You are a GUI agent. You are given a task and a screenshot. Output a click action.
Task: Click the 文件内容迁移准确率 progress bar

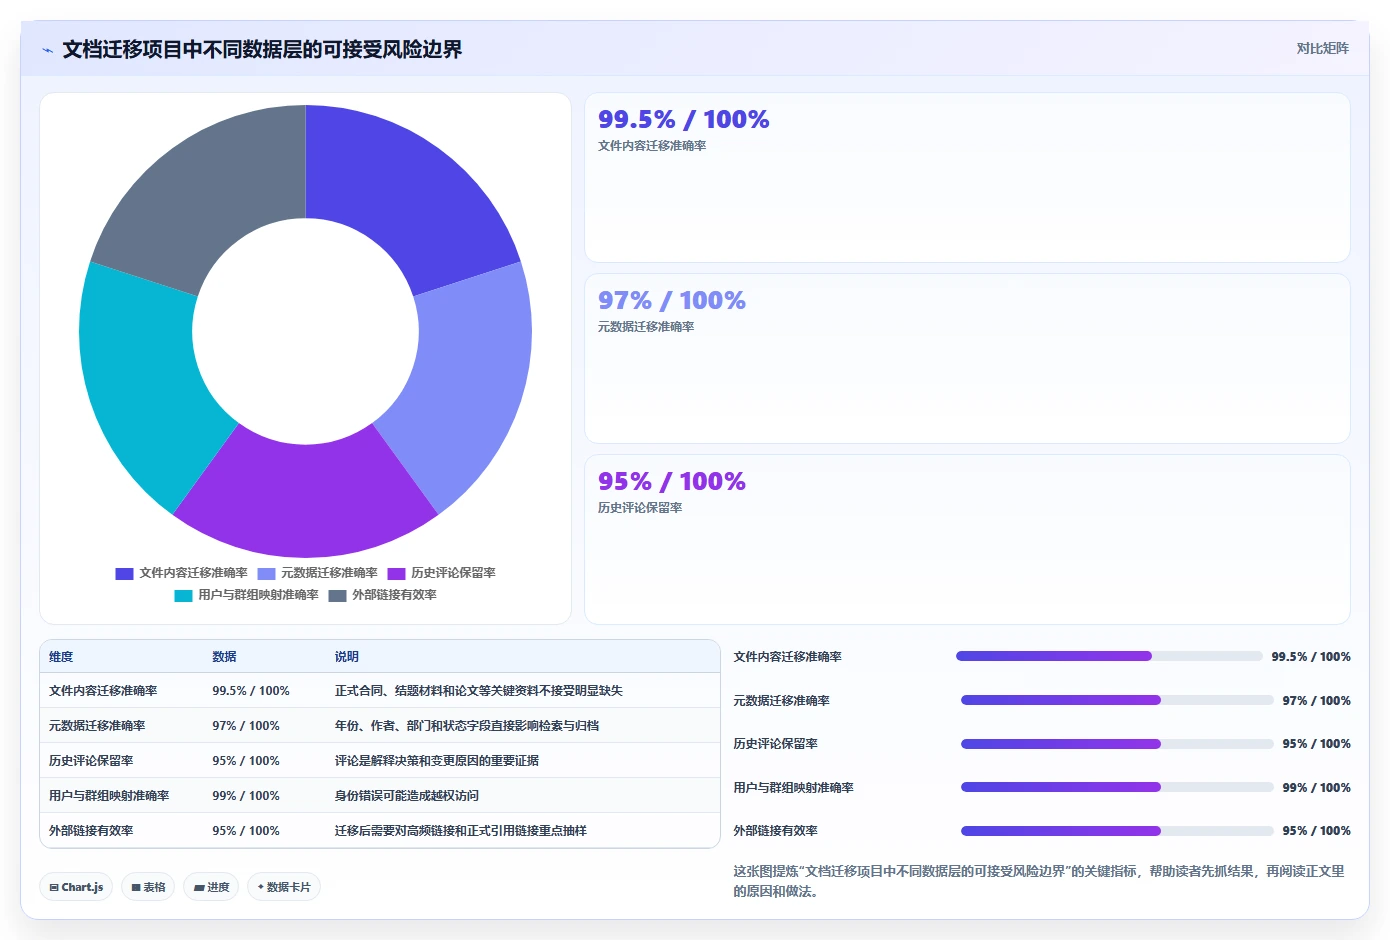pyautogui.click(x=1109, y=656)
